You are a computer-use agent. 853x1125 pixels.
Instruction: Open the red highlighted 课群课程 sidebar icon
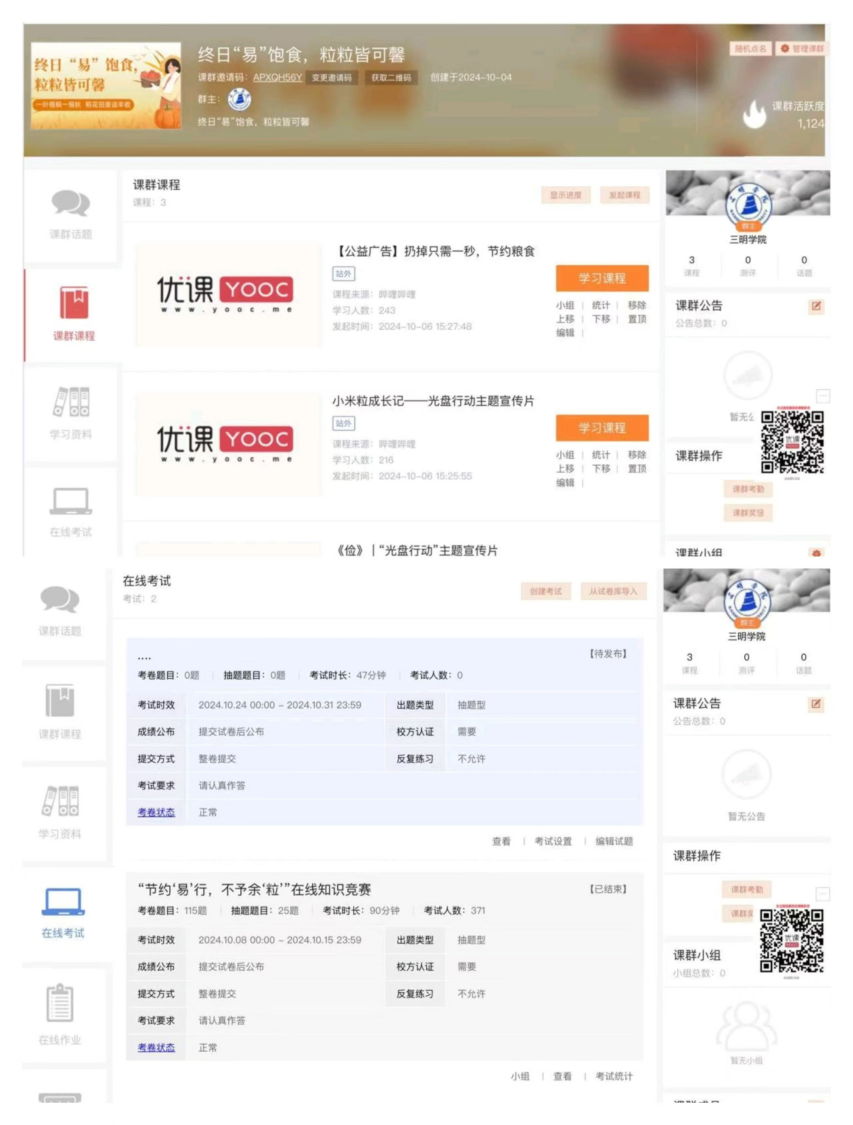(74, 302)
